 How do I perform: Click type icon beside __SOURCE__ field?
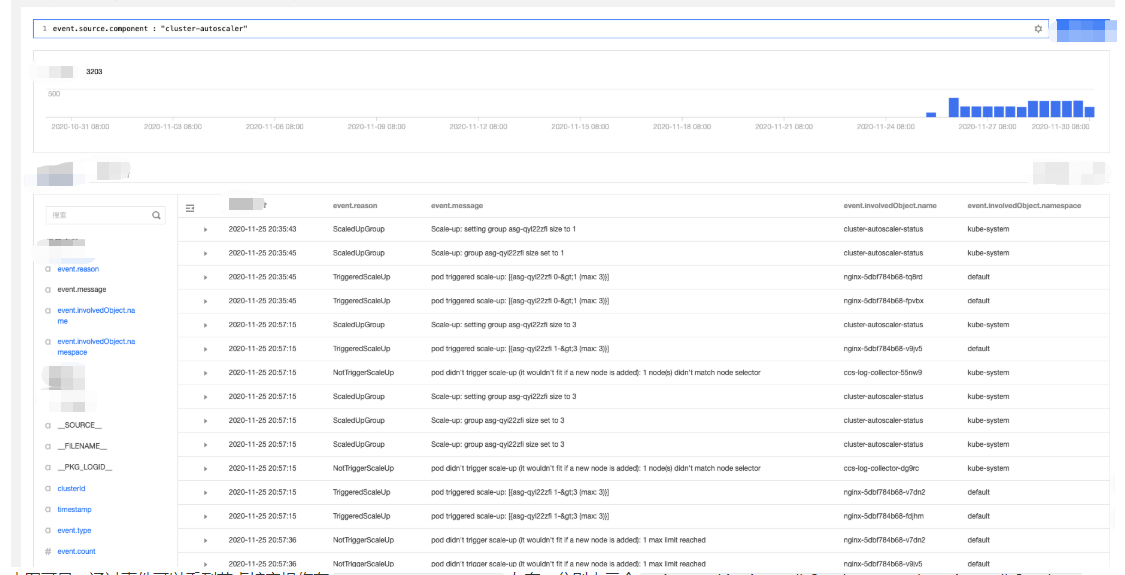tap(48, 426)
